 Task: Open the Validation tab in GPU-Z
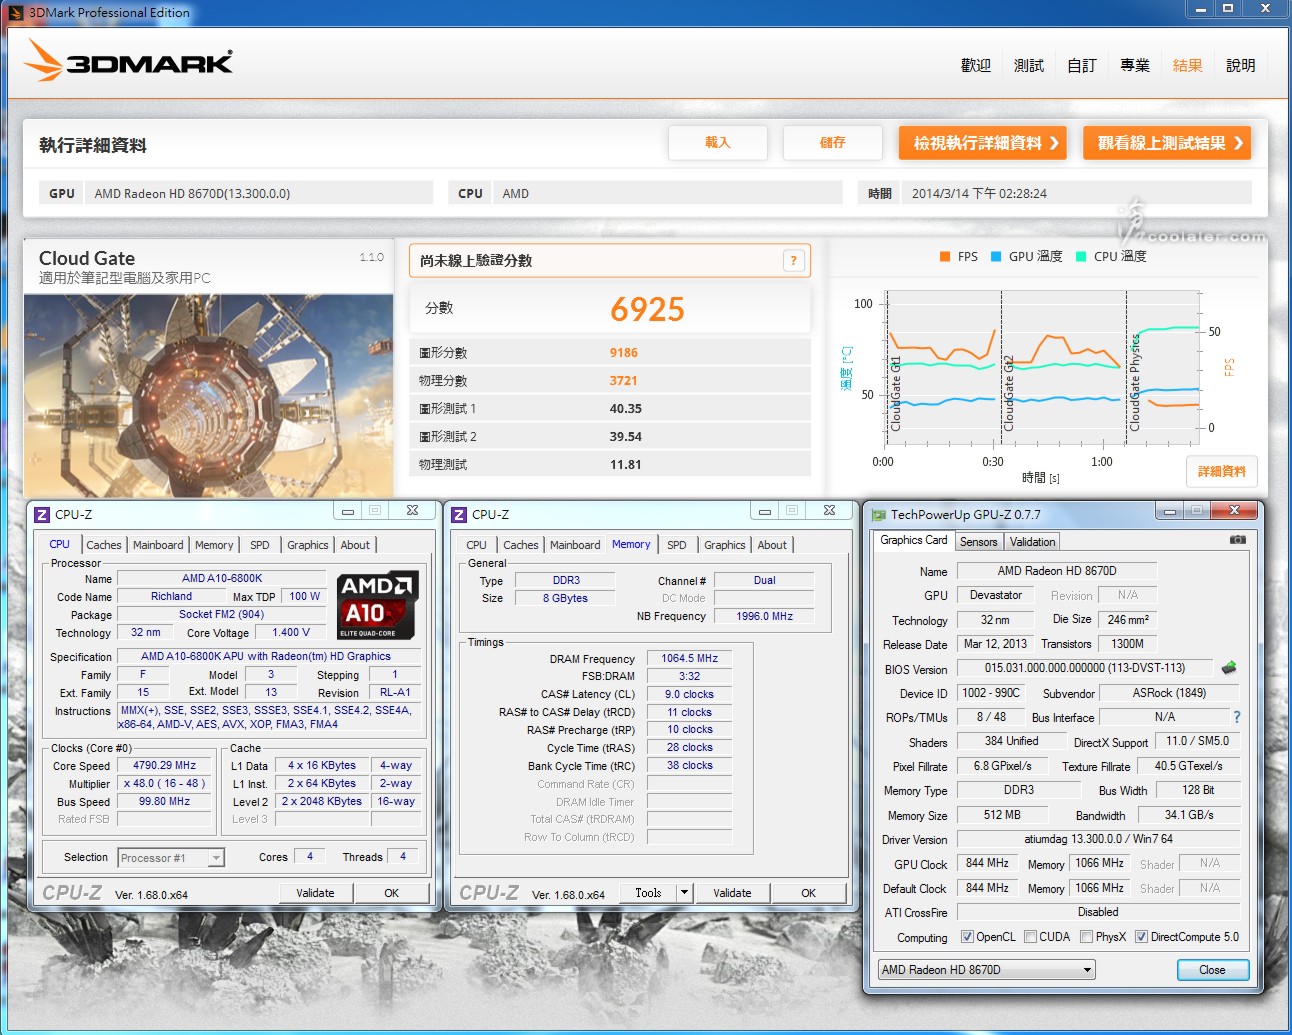[x=1032, y=541]
